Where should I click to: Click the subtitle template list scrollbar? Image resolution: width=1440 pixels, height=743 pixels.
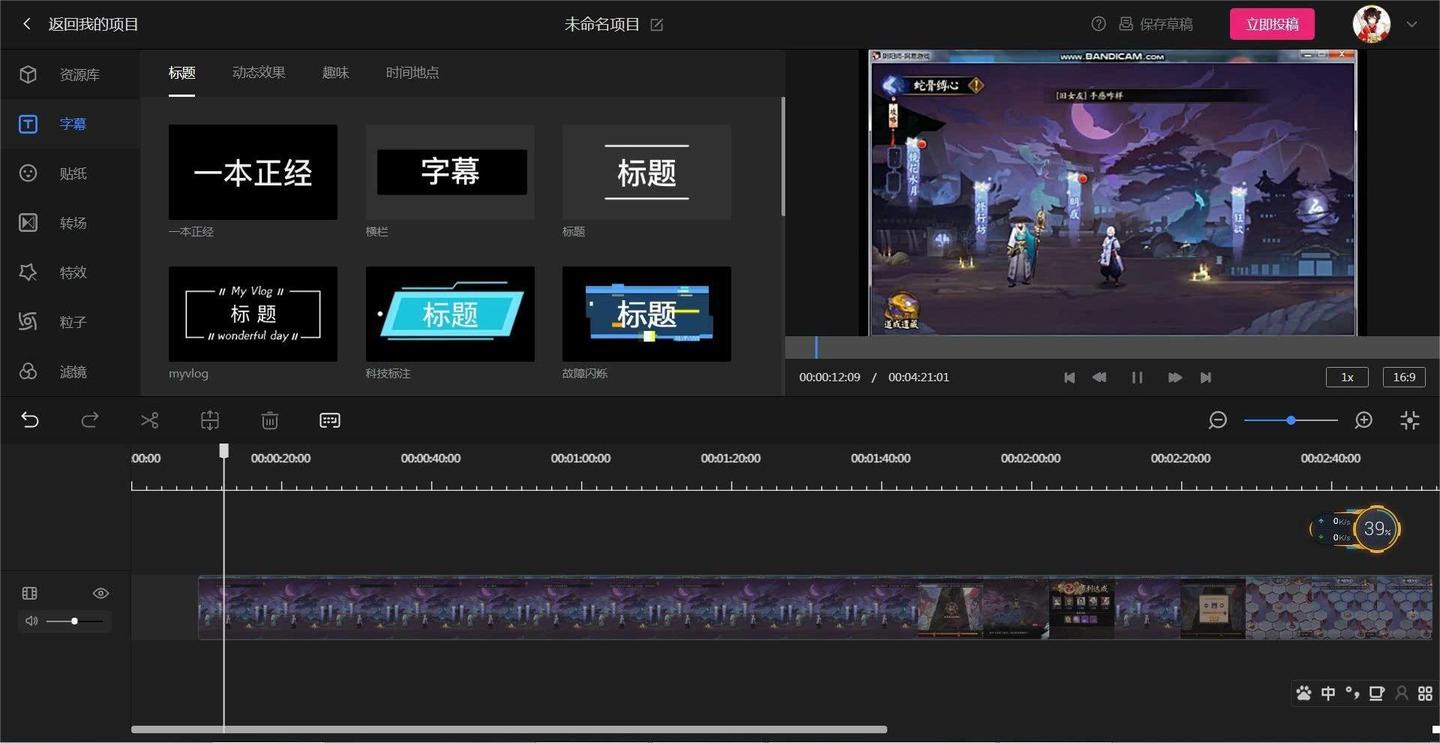pyautogui.click(x=783, y=157)
